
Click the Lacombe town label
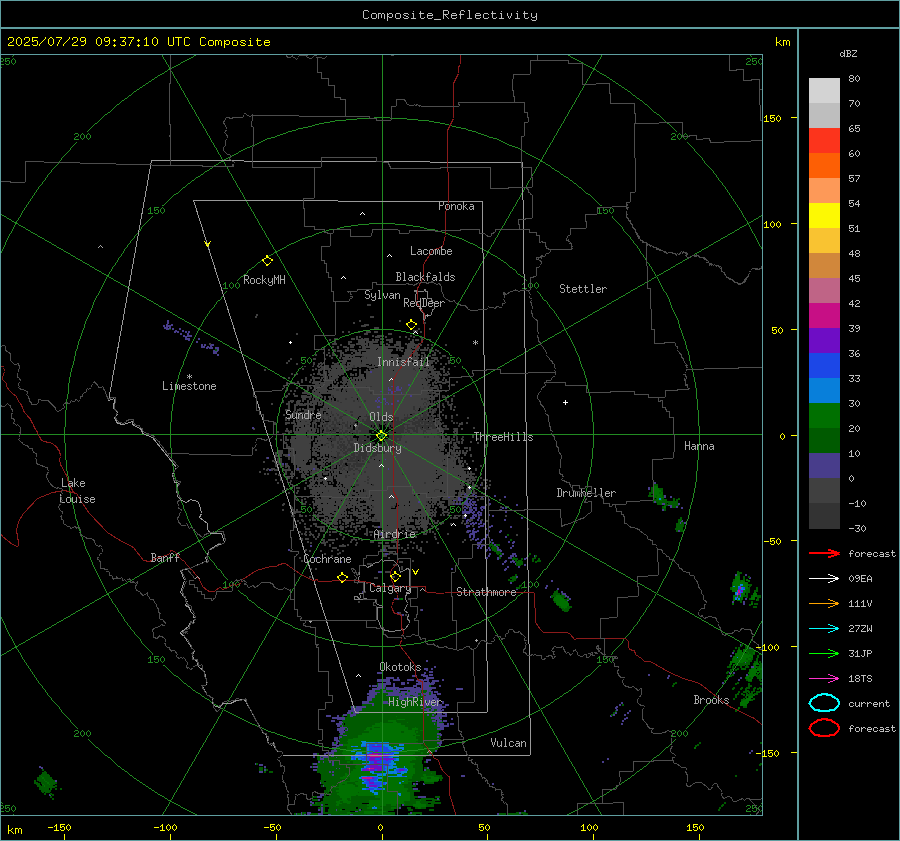[431, 251]
